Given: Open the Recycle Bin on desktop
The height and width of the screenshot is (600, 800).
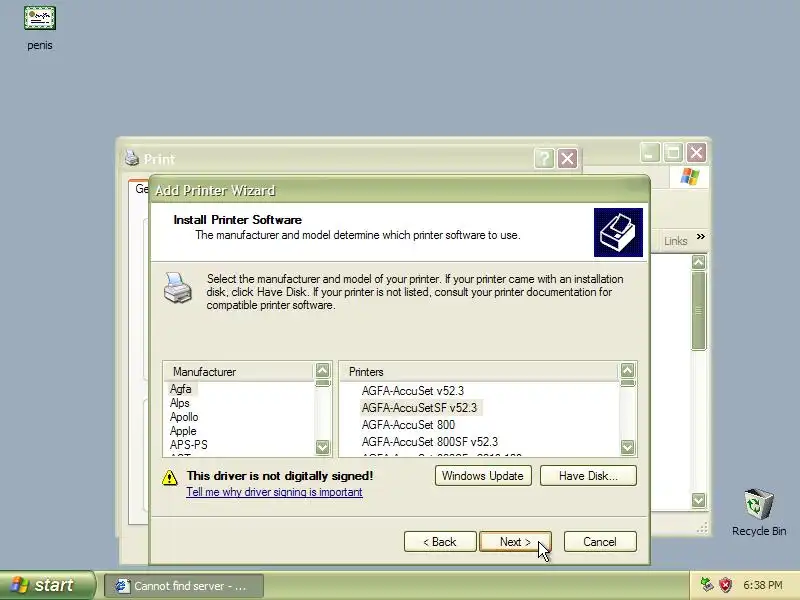Looking at the screenshot, I should (759, 512).
